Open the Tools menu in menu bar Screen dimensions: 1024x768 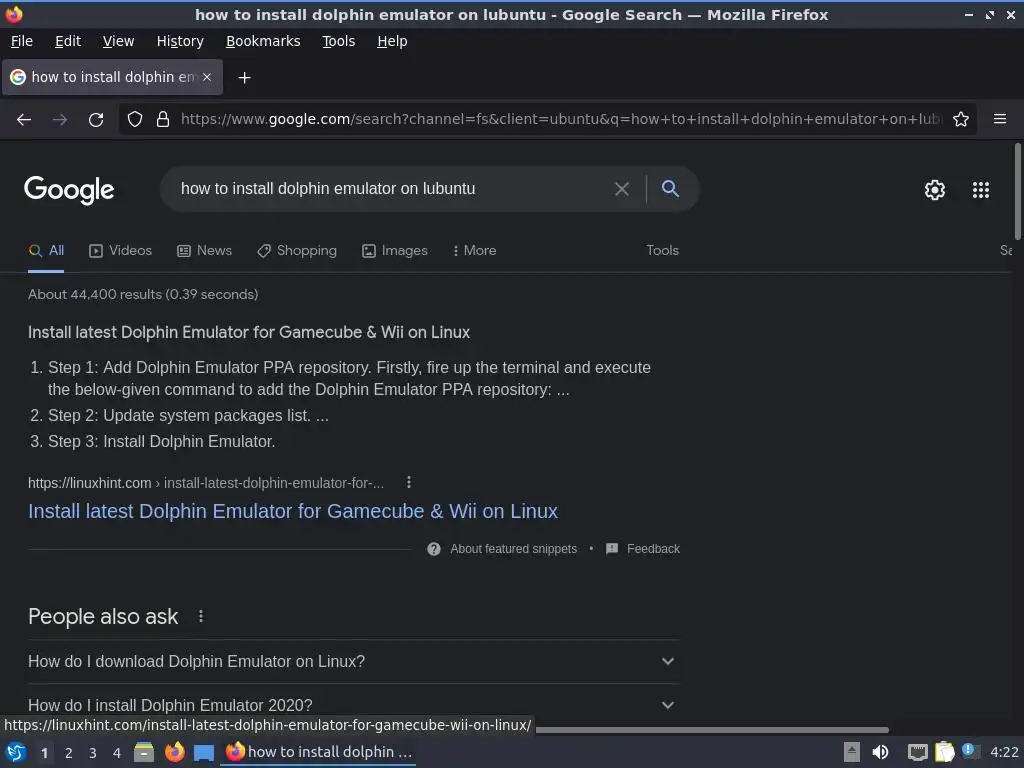(x=338, y=41)
